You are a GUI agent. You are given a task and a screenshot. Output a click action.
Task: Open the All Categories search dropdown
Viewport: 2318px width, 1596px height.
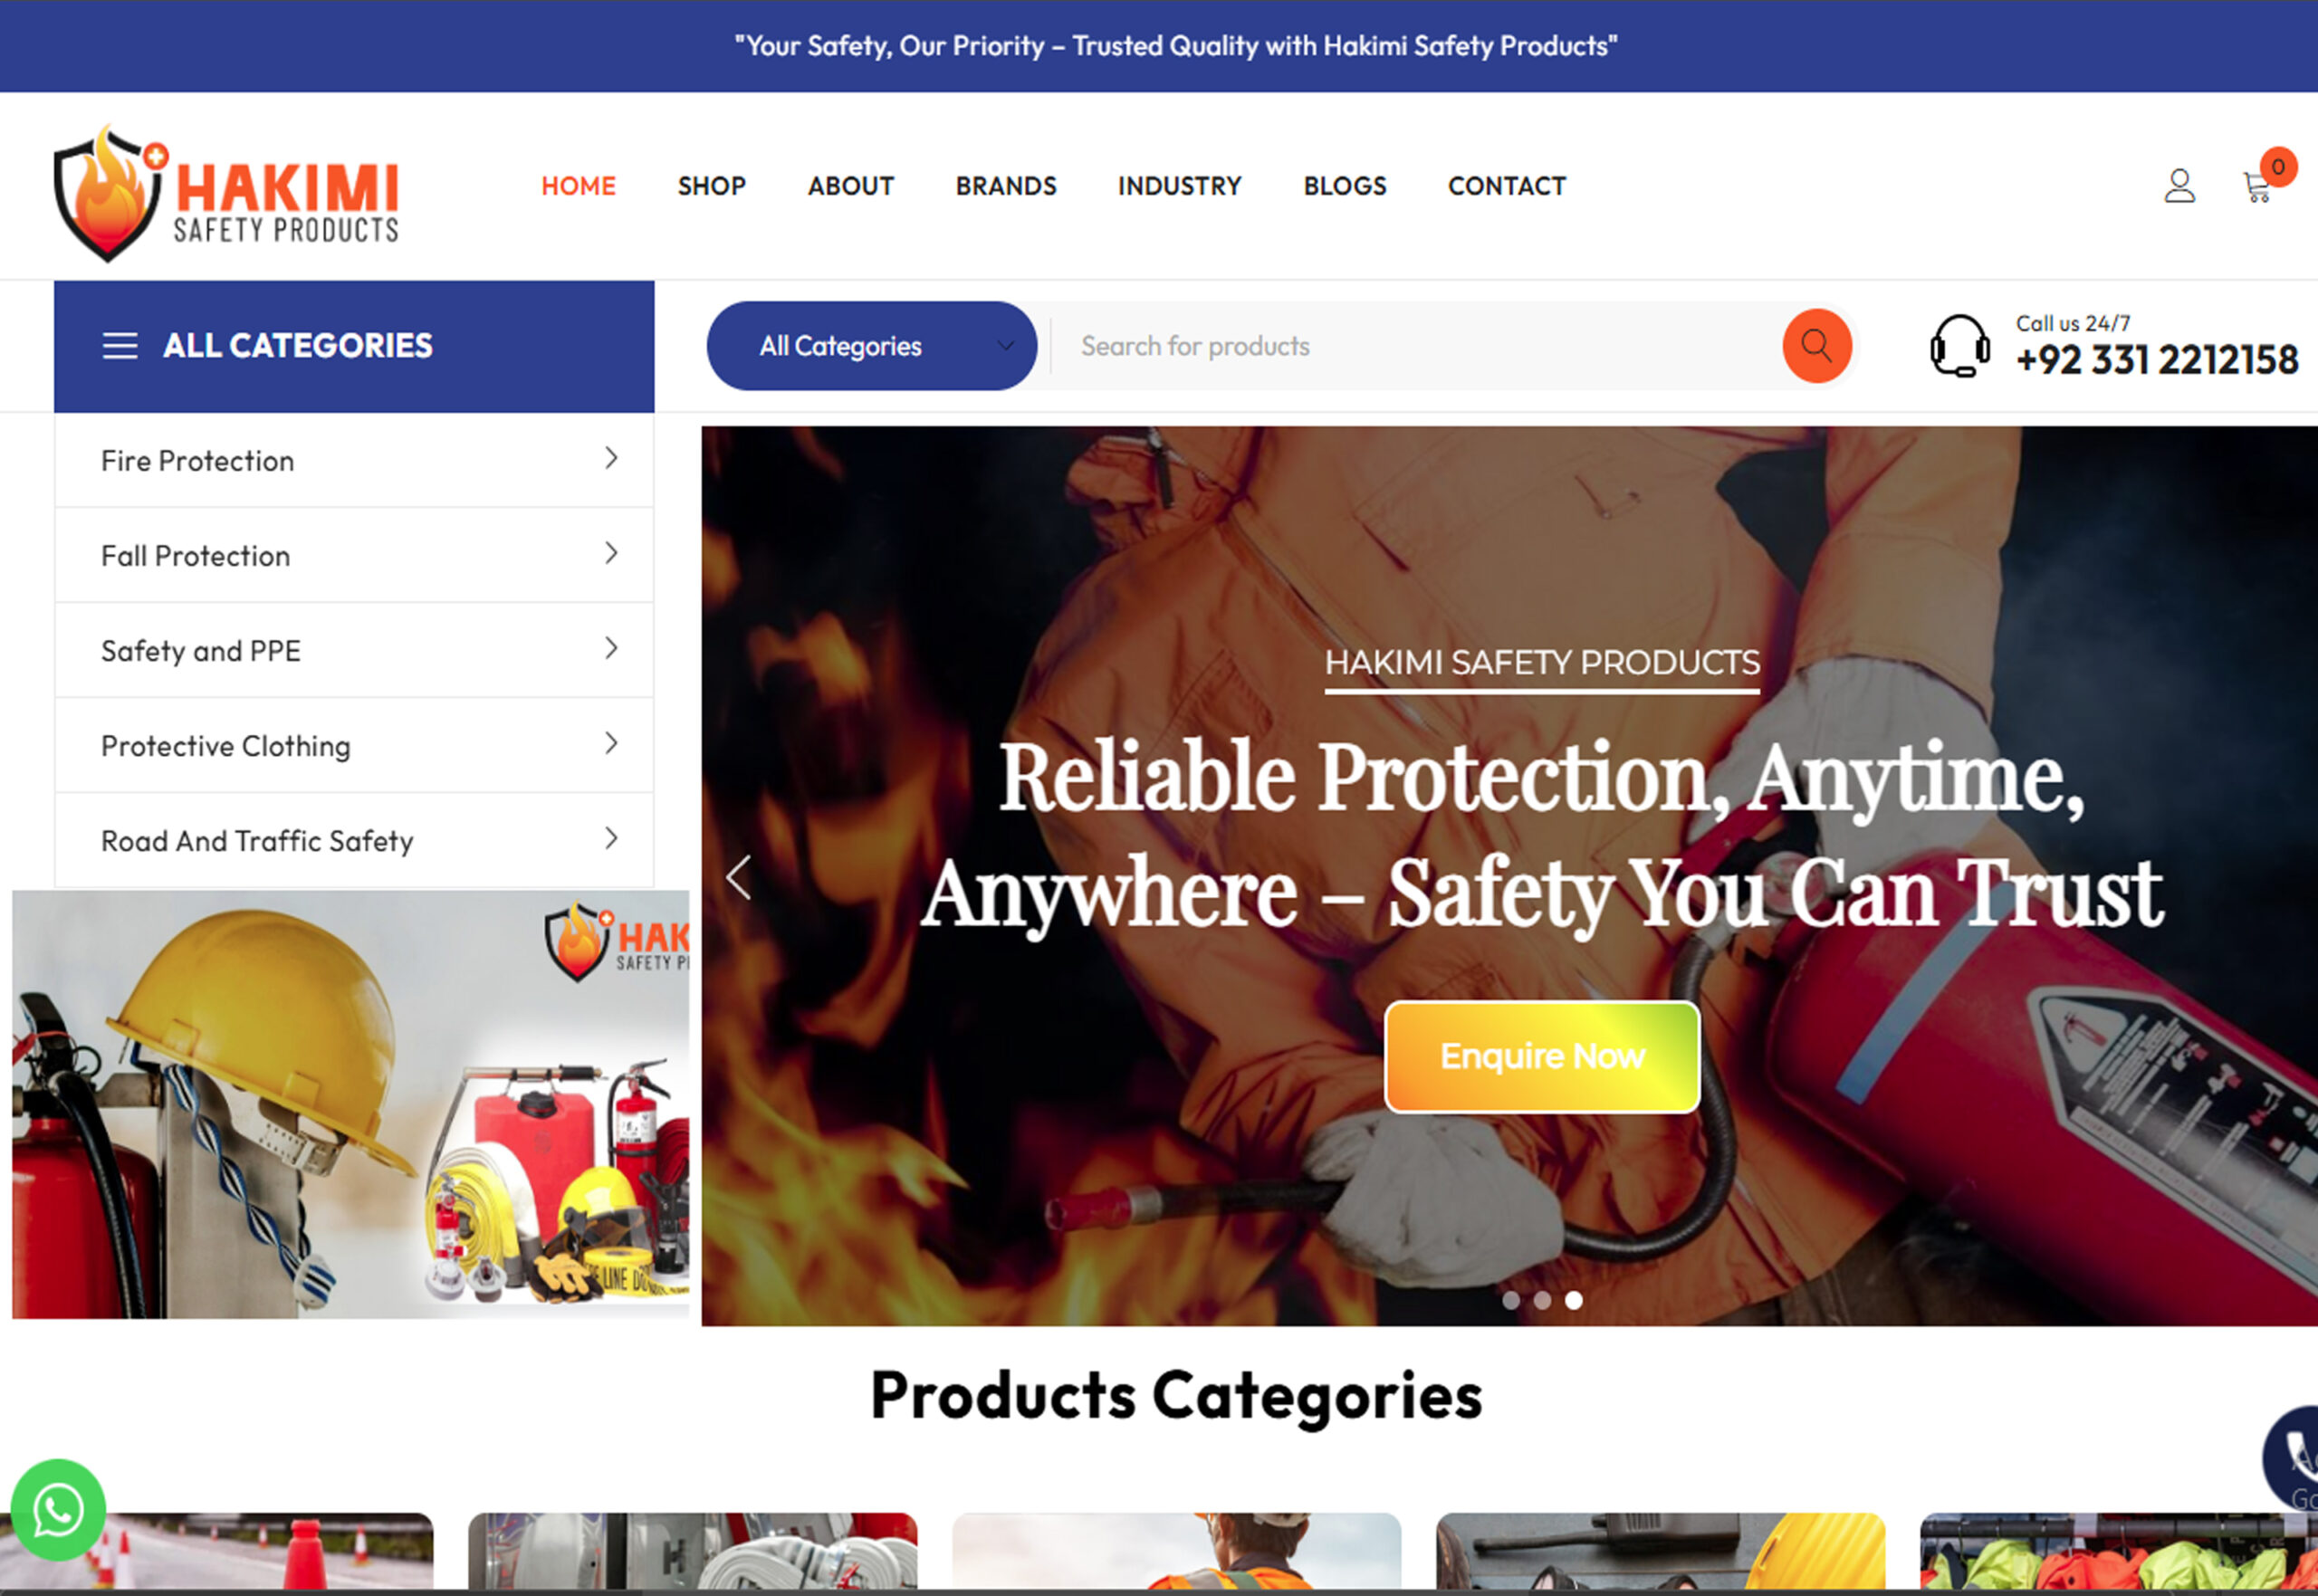pyautogui.click(x=871, y=346)
